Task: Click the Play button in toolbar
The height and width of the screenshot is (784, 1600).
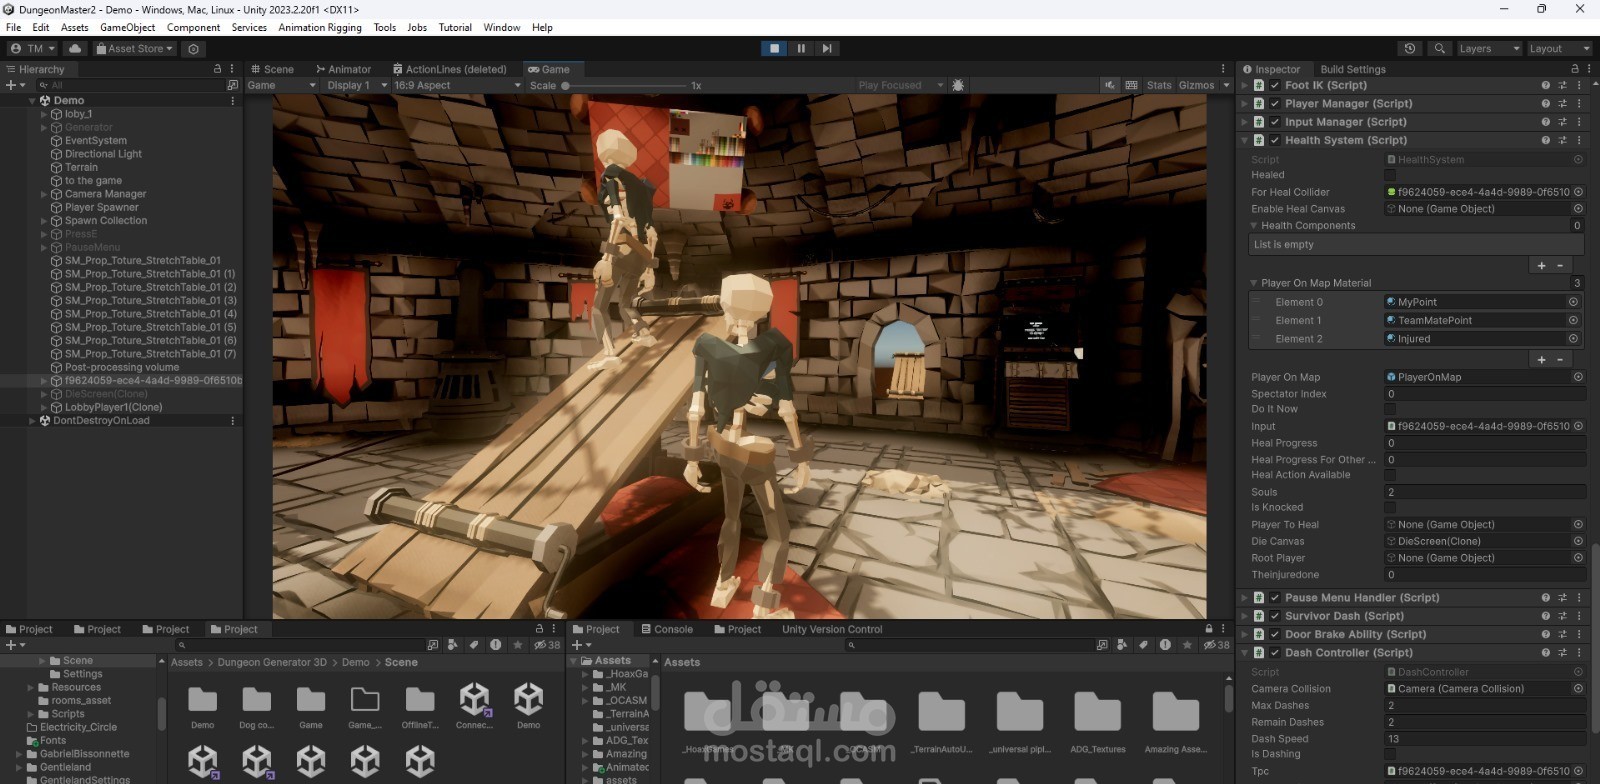Action: [774, 48]
